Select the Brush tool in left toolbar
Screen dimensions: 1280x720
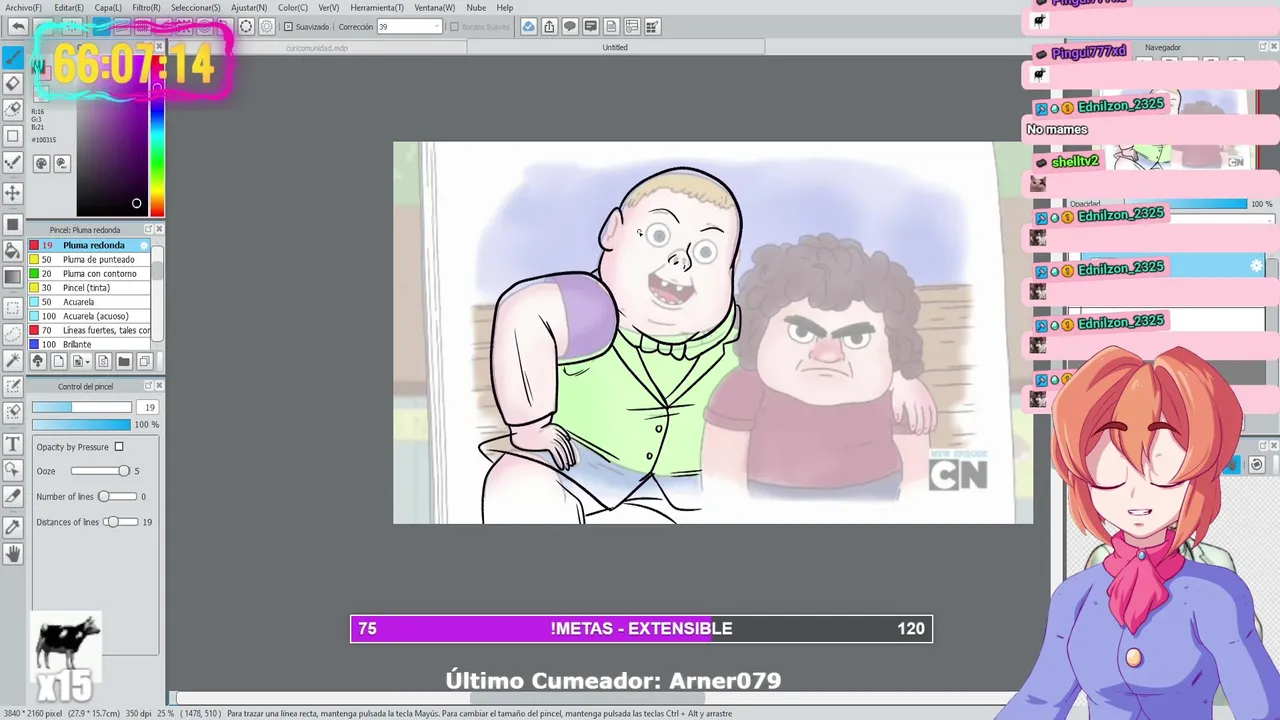click(13, 57)
